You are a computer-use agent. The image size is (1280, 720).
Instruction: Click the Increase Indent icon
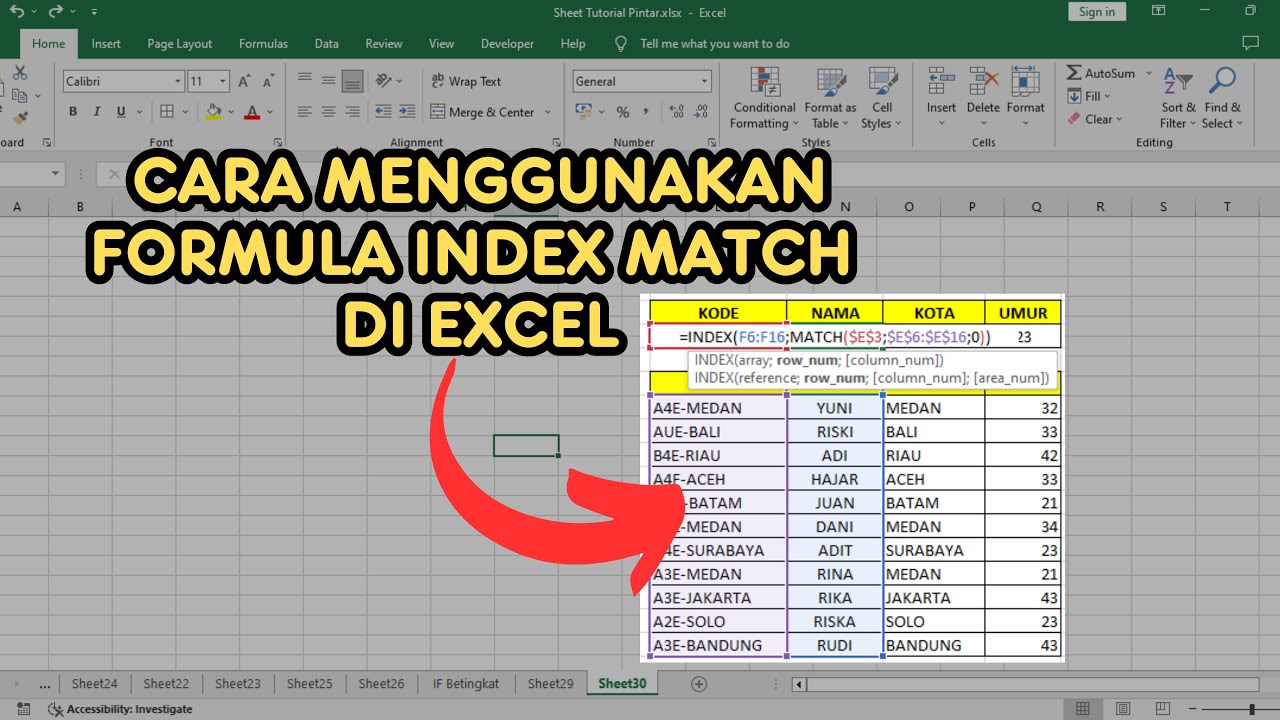click(x=409, y=112)
